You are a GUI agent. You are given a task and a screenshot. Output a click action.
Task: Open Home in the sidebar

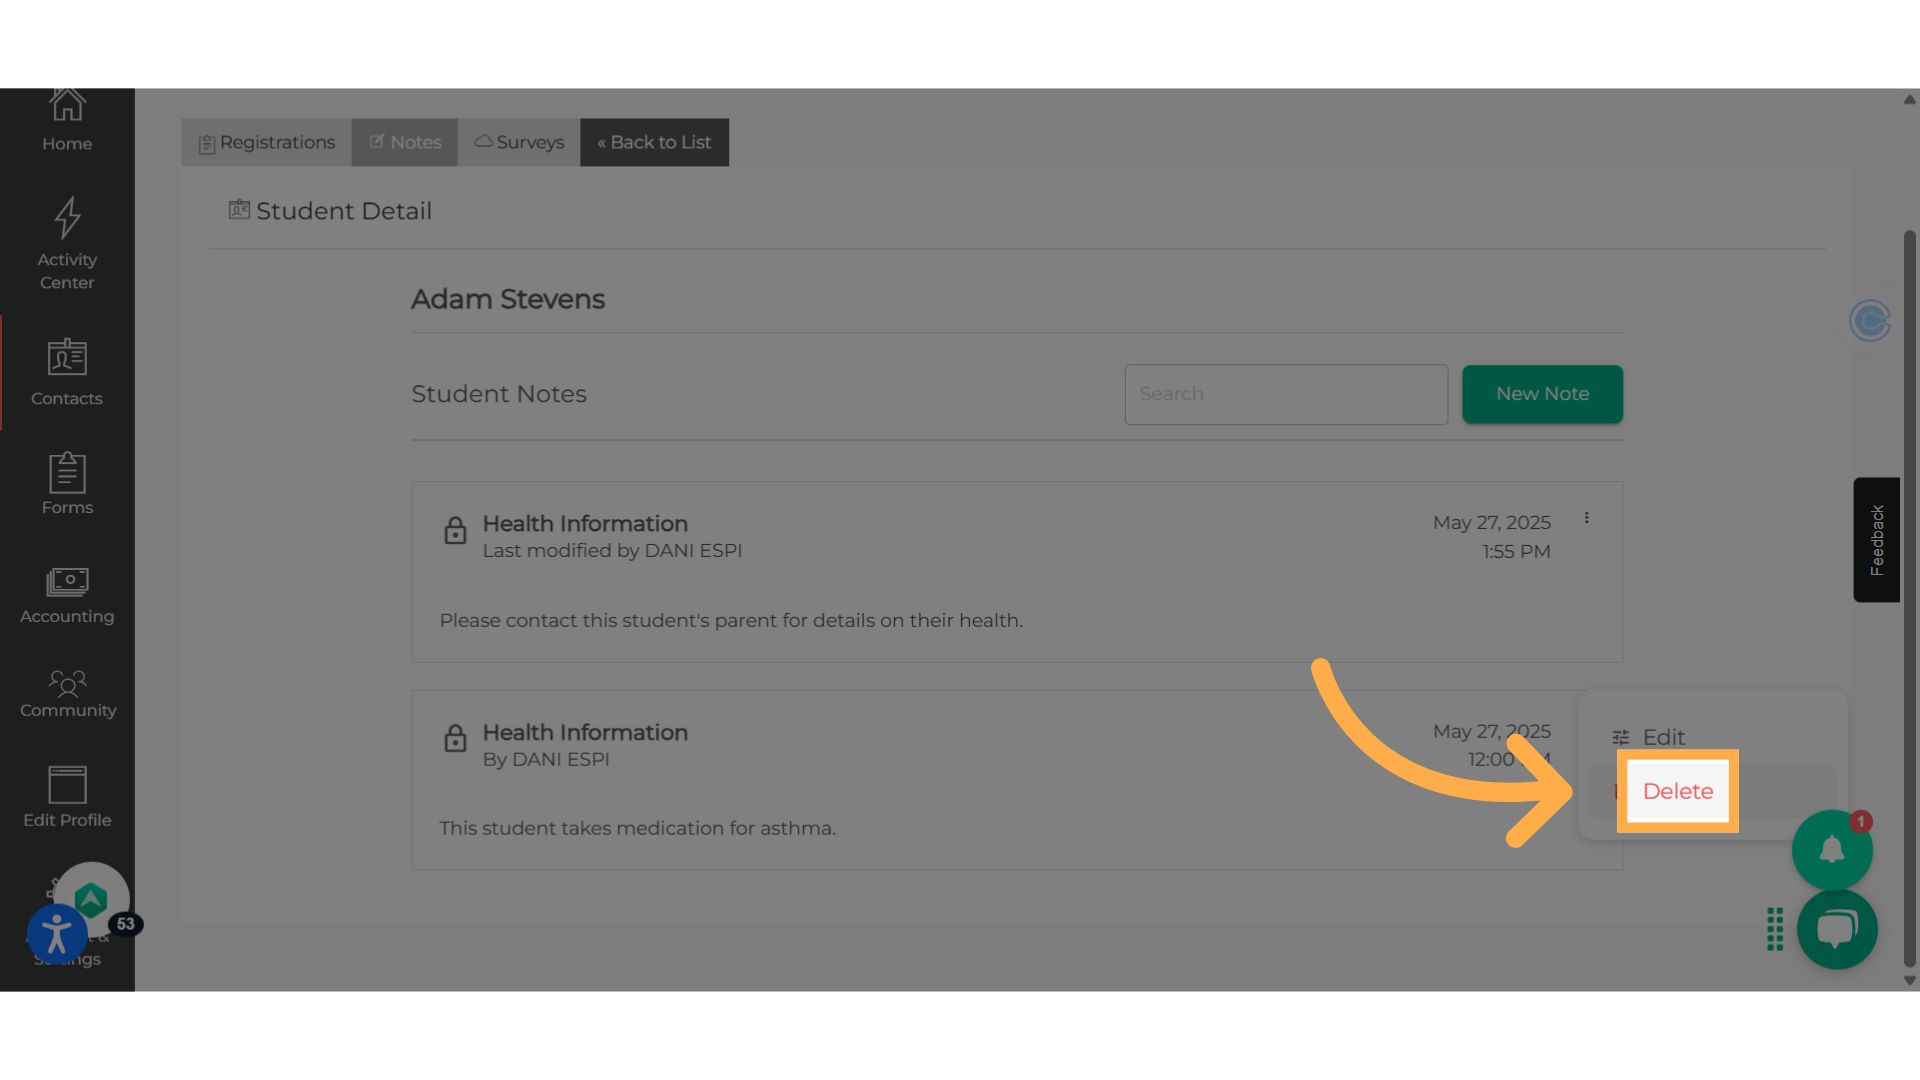pyautogui.click(x=67, y=122)
